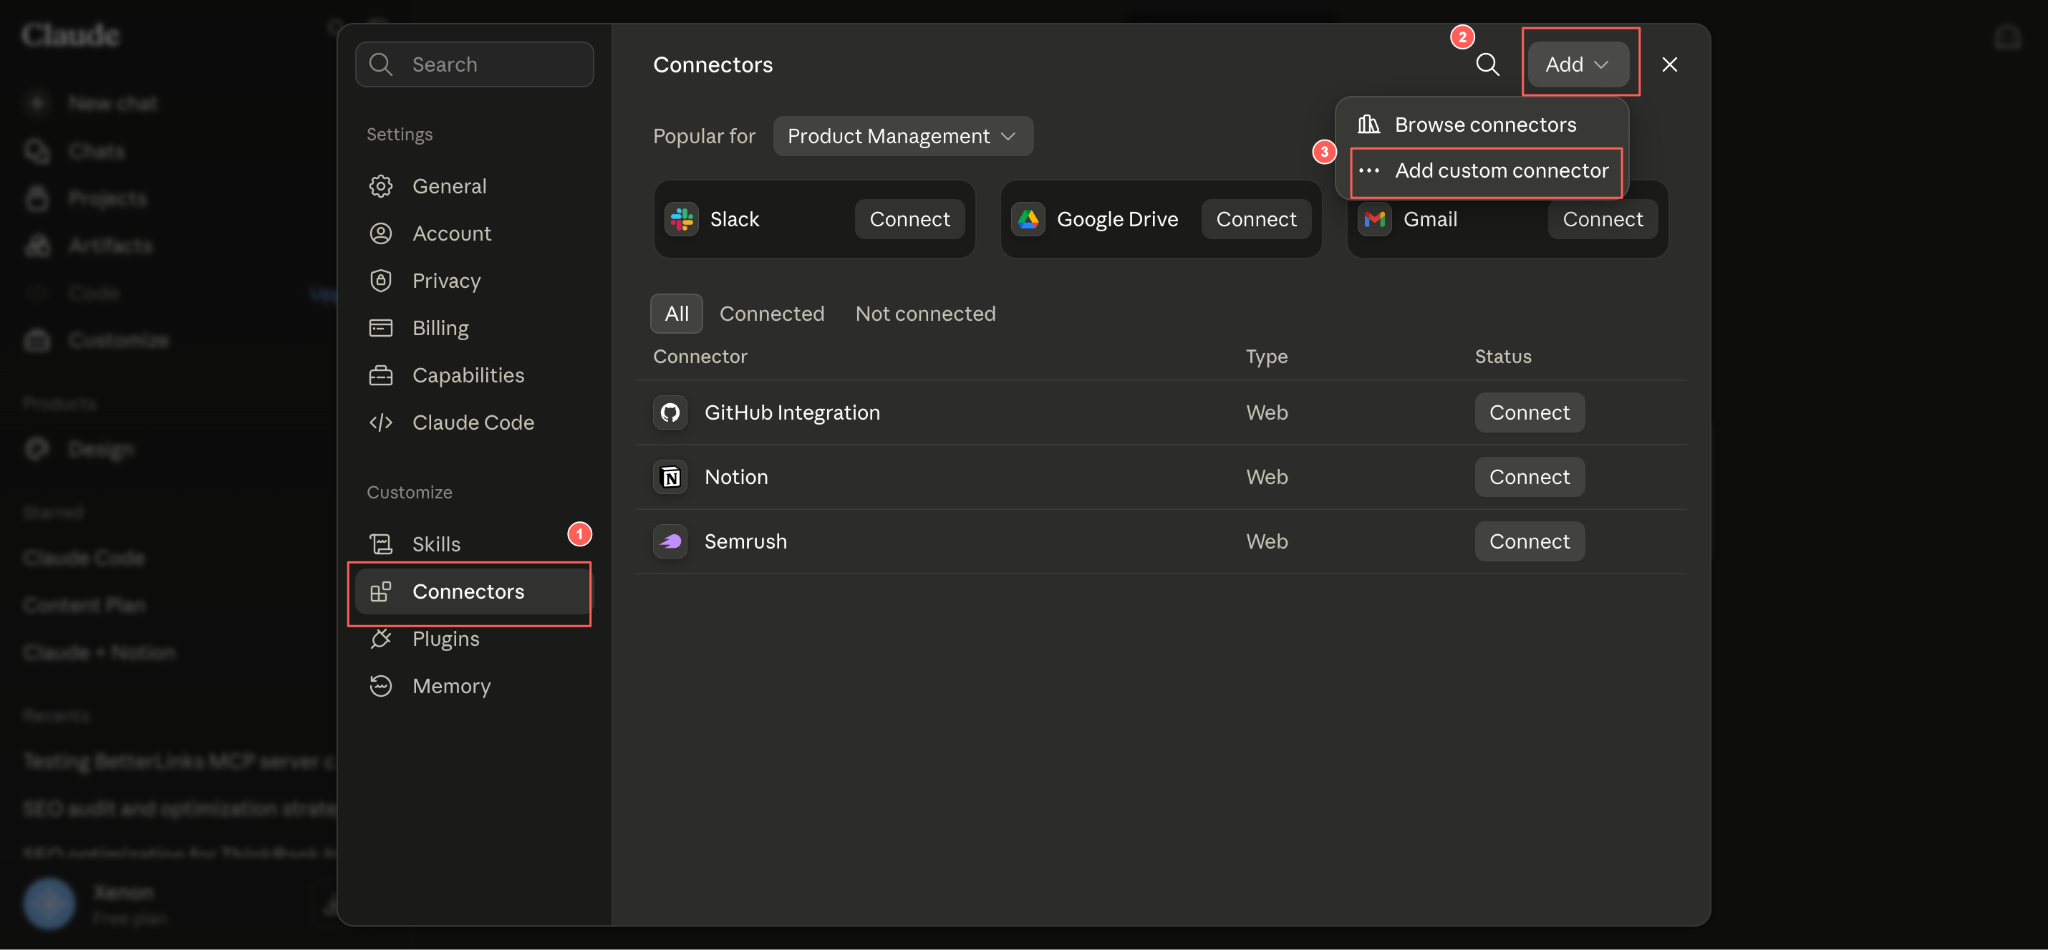Viewport: 2048px width, 950px height.
Task: Click the Web type cell for Notion
Action: 1266,477
